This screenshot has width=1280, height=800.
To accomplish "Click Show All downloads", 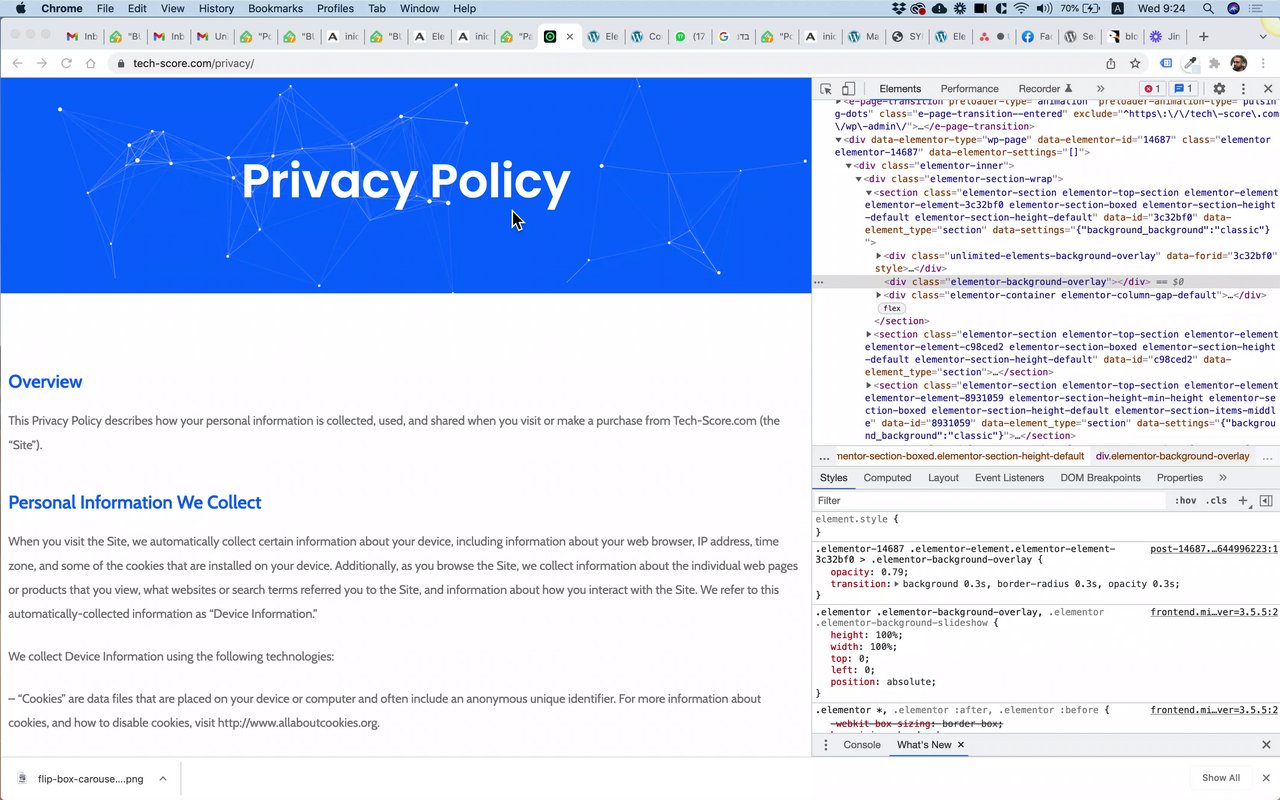I will [x=1220, y=778].
